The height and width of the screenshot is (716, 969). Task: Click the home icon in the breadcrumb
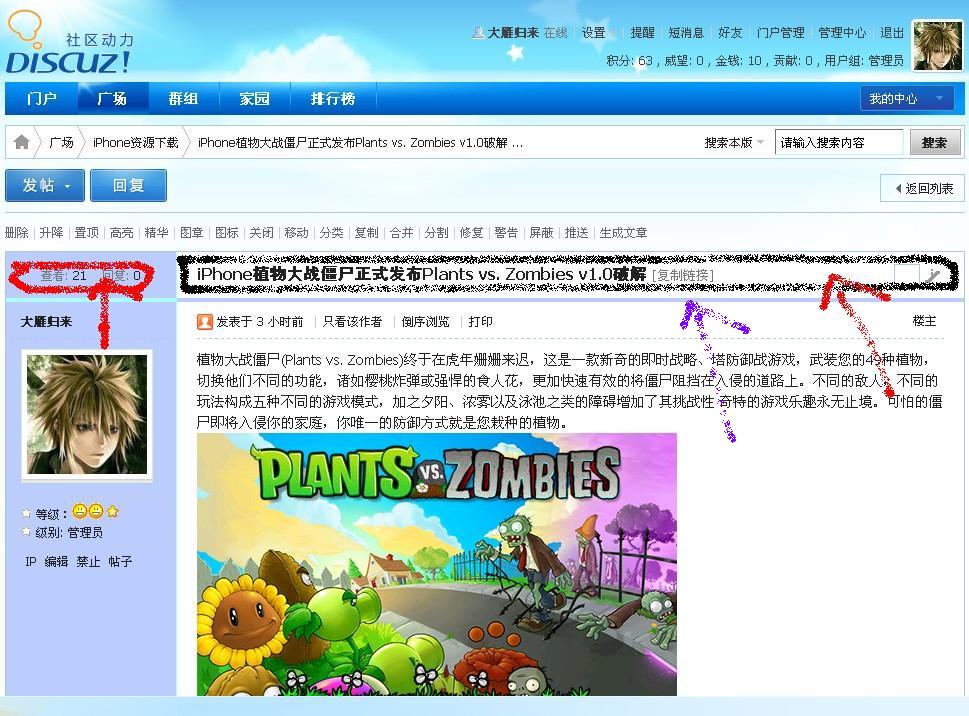(x=22, y=142)
